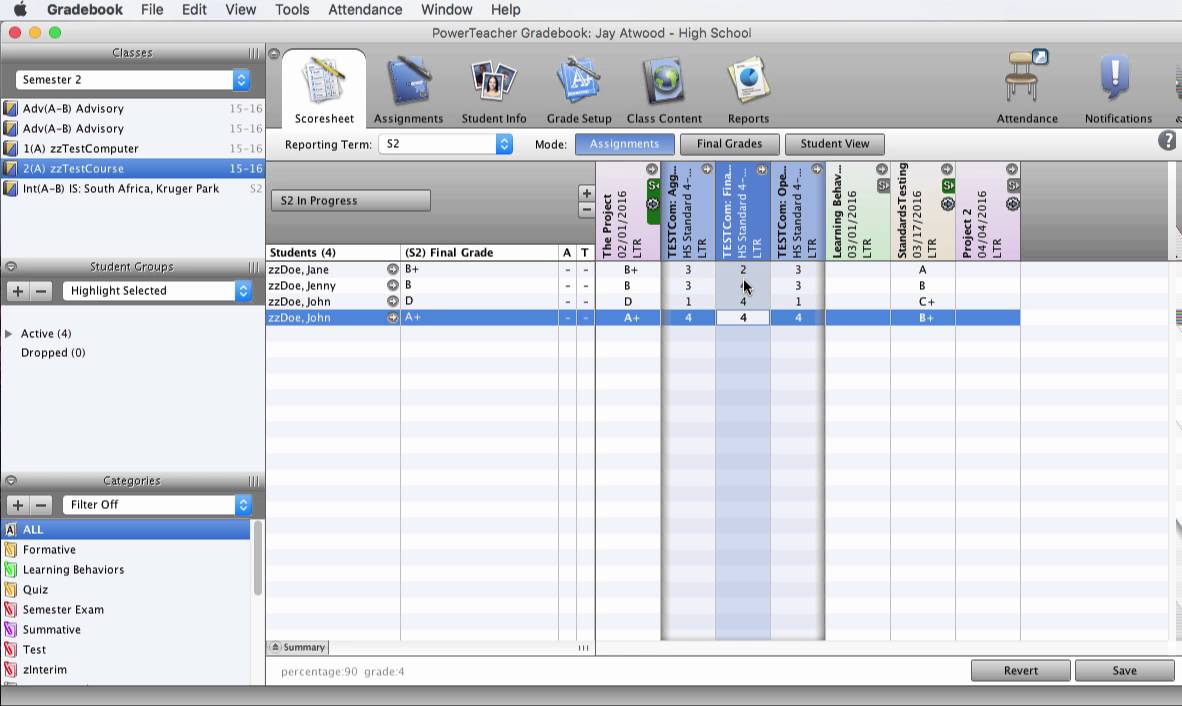Click arrow icon on TESTCom: Fina column
The image size is (1182, 706).
(x=761, y=170)
